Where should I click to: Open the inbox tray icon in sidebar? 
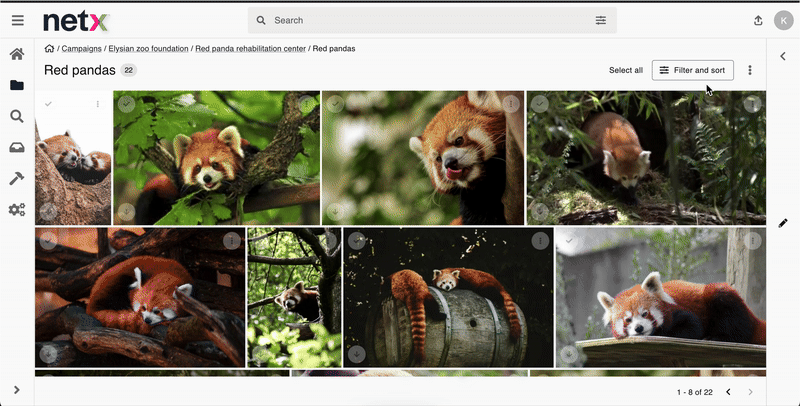click(x=17, y=148)
